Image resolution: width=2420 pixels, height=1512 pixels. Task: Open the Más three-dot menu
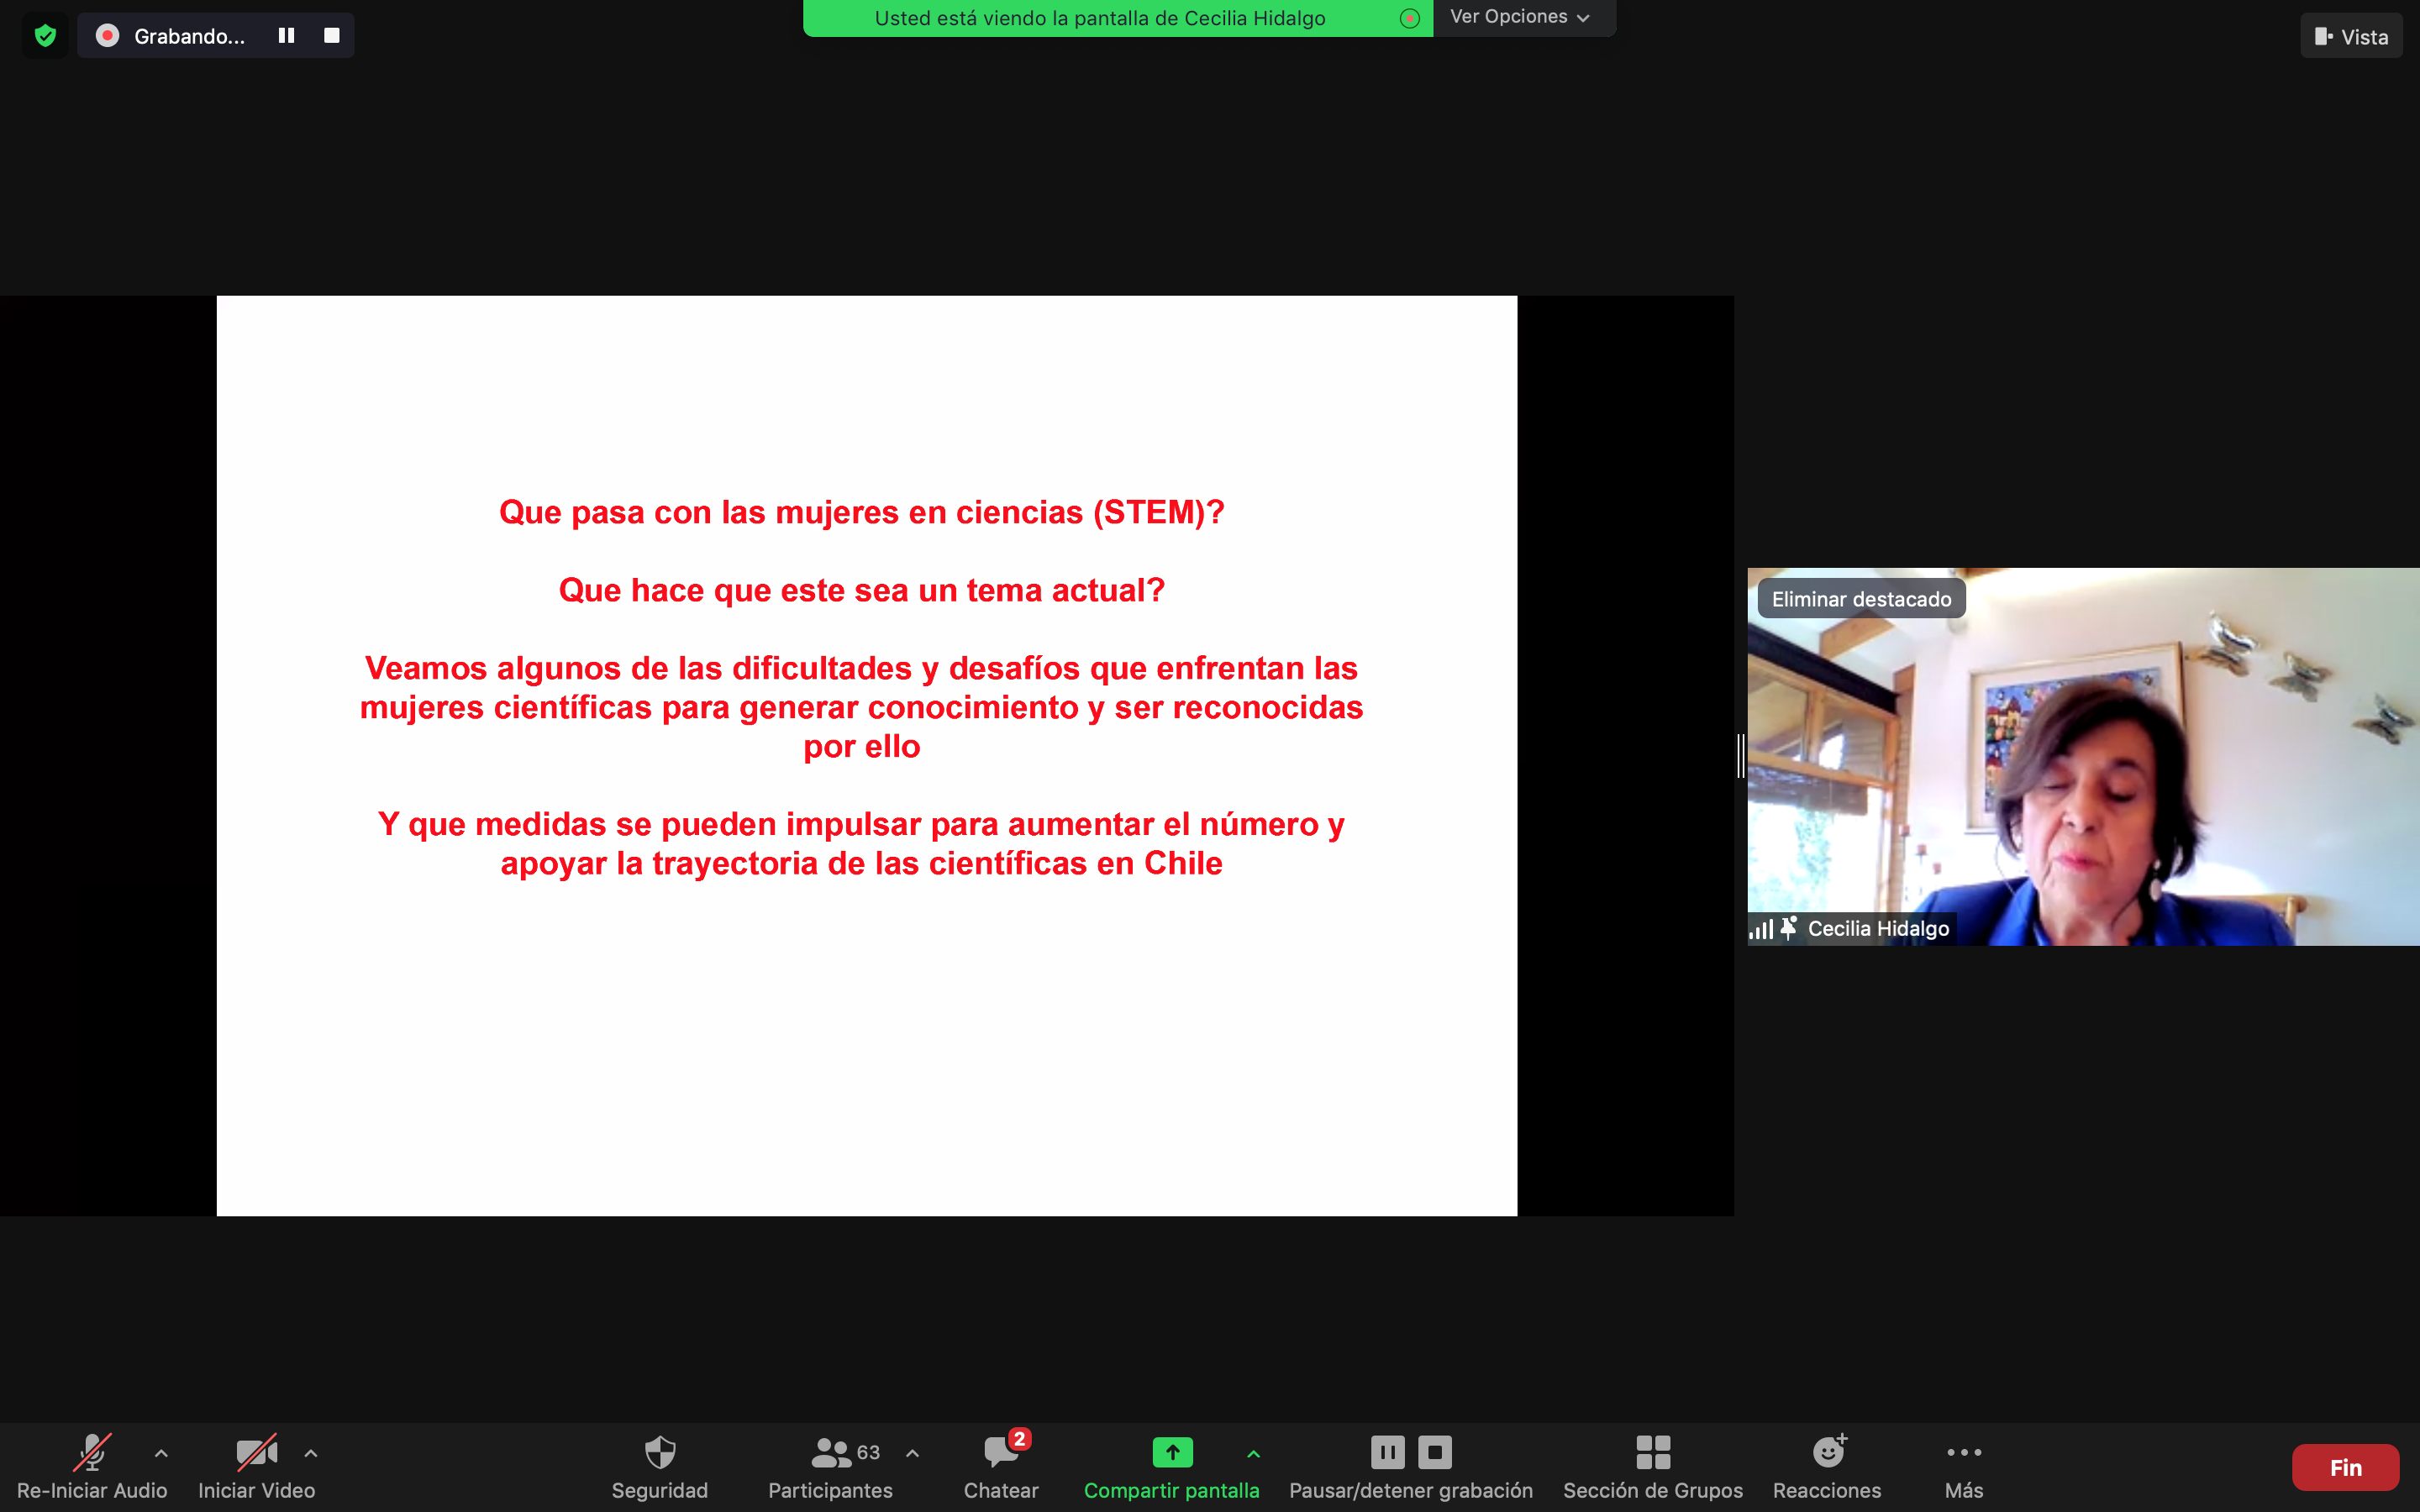click(1964, 1452)
